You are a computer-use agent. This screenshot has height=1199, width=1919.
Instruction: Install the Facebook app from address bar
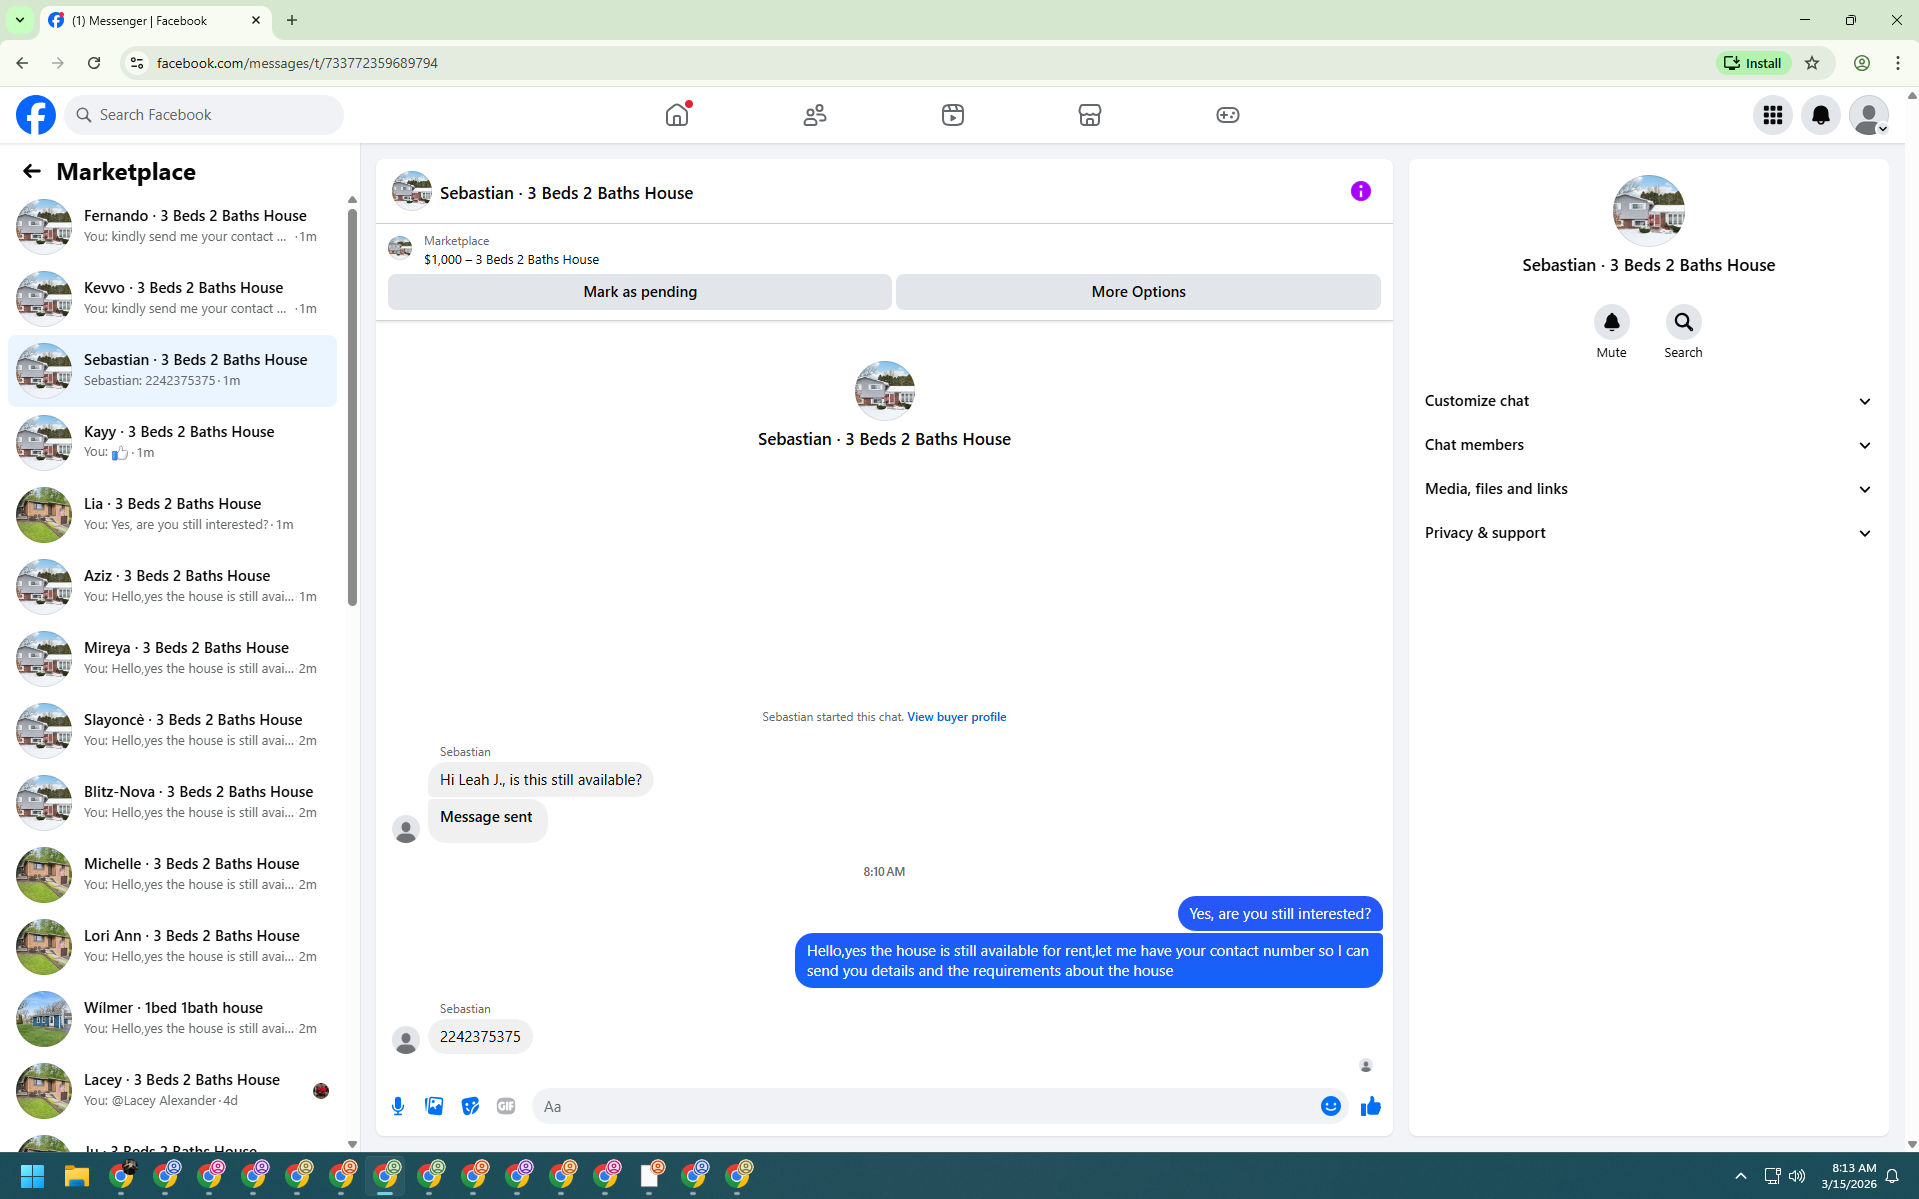click(1754, 63)
